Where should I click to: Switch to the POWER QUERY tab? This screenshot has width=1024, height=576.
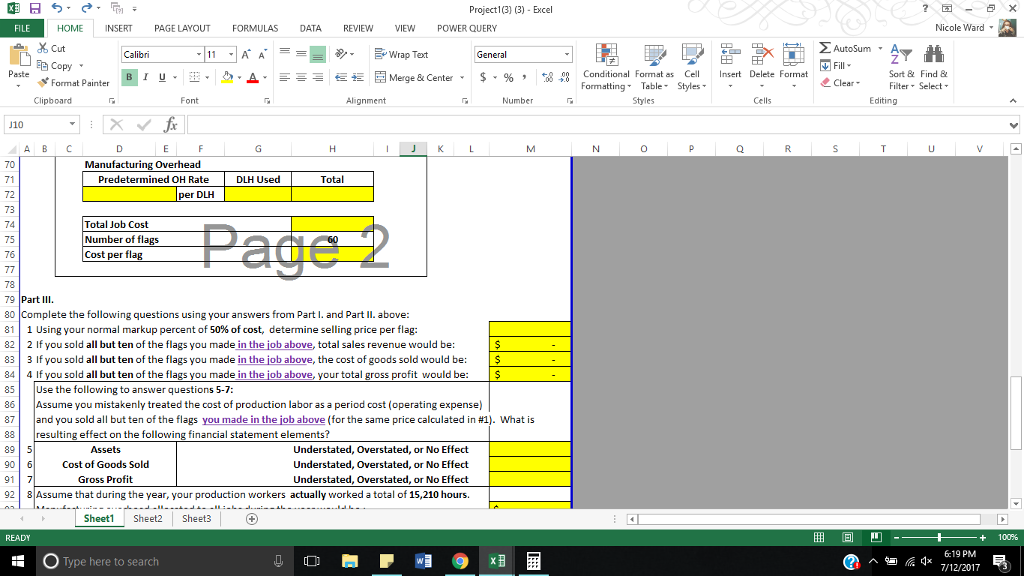coord(466,28)
